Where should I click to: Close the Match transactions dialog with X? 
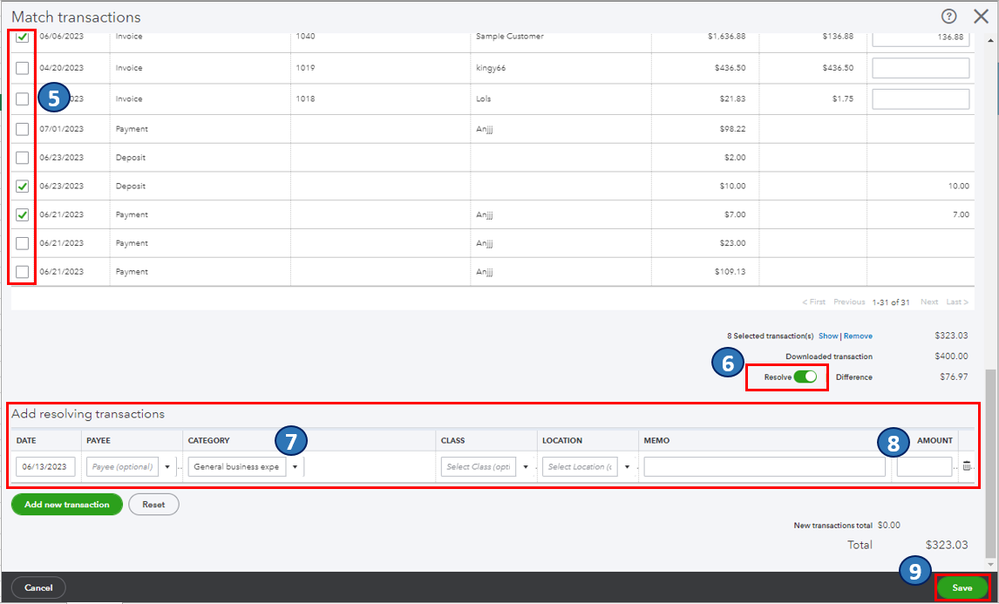(981, 17)
